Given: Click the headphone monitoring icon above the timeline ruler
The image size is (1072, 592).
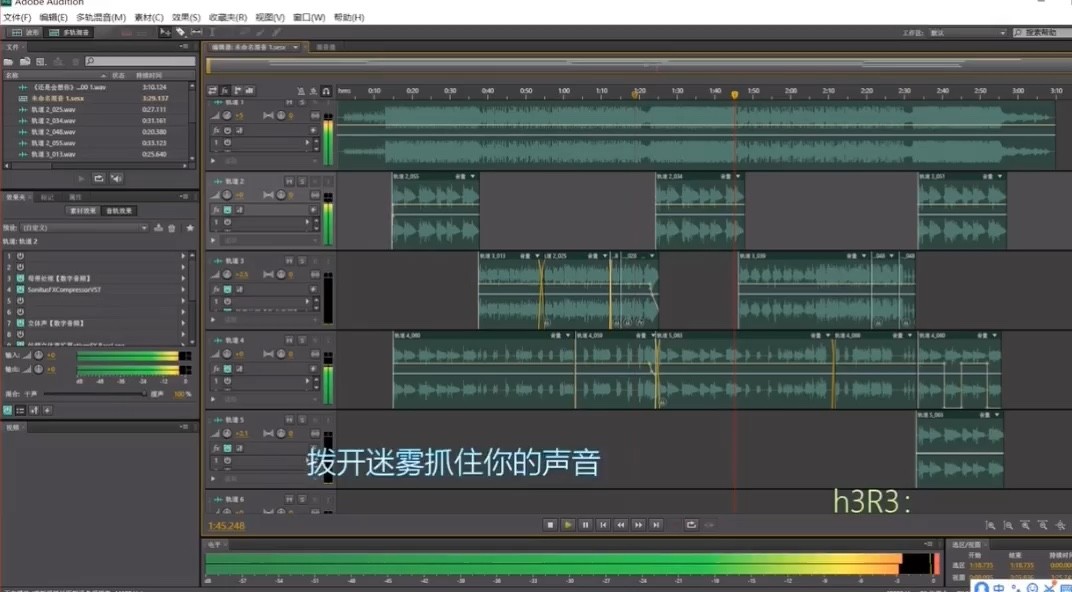Looking at the screenshot, I should 326,91.
